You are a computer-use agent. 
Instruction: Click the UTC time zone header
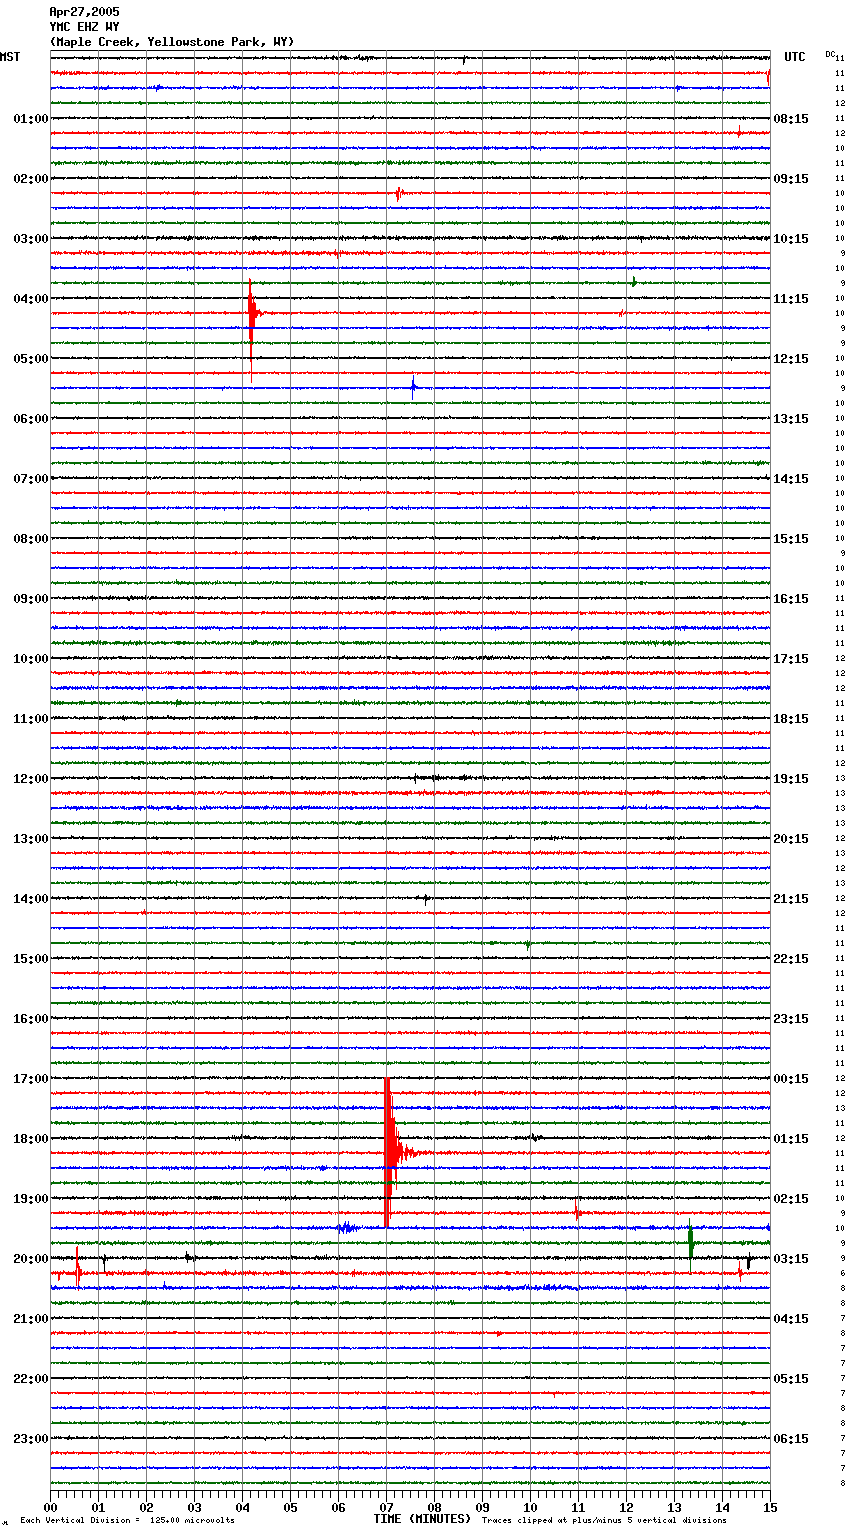point(794,57)
